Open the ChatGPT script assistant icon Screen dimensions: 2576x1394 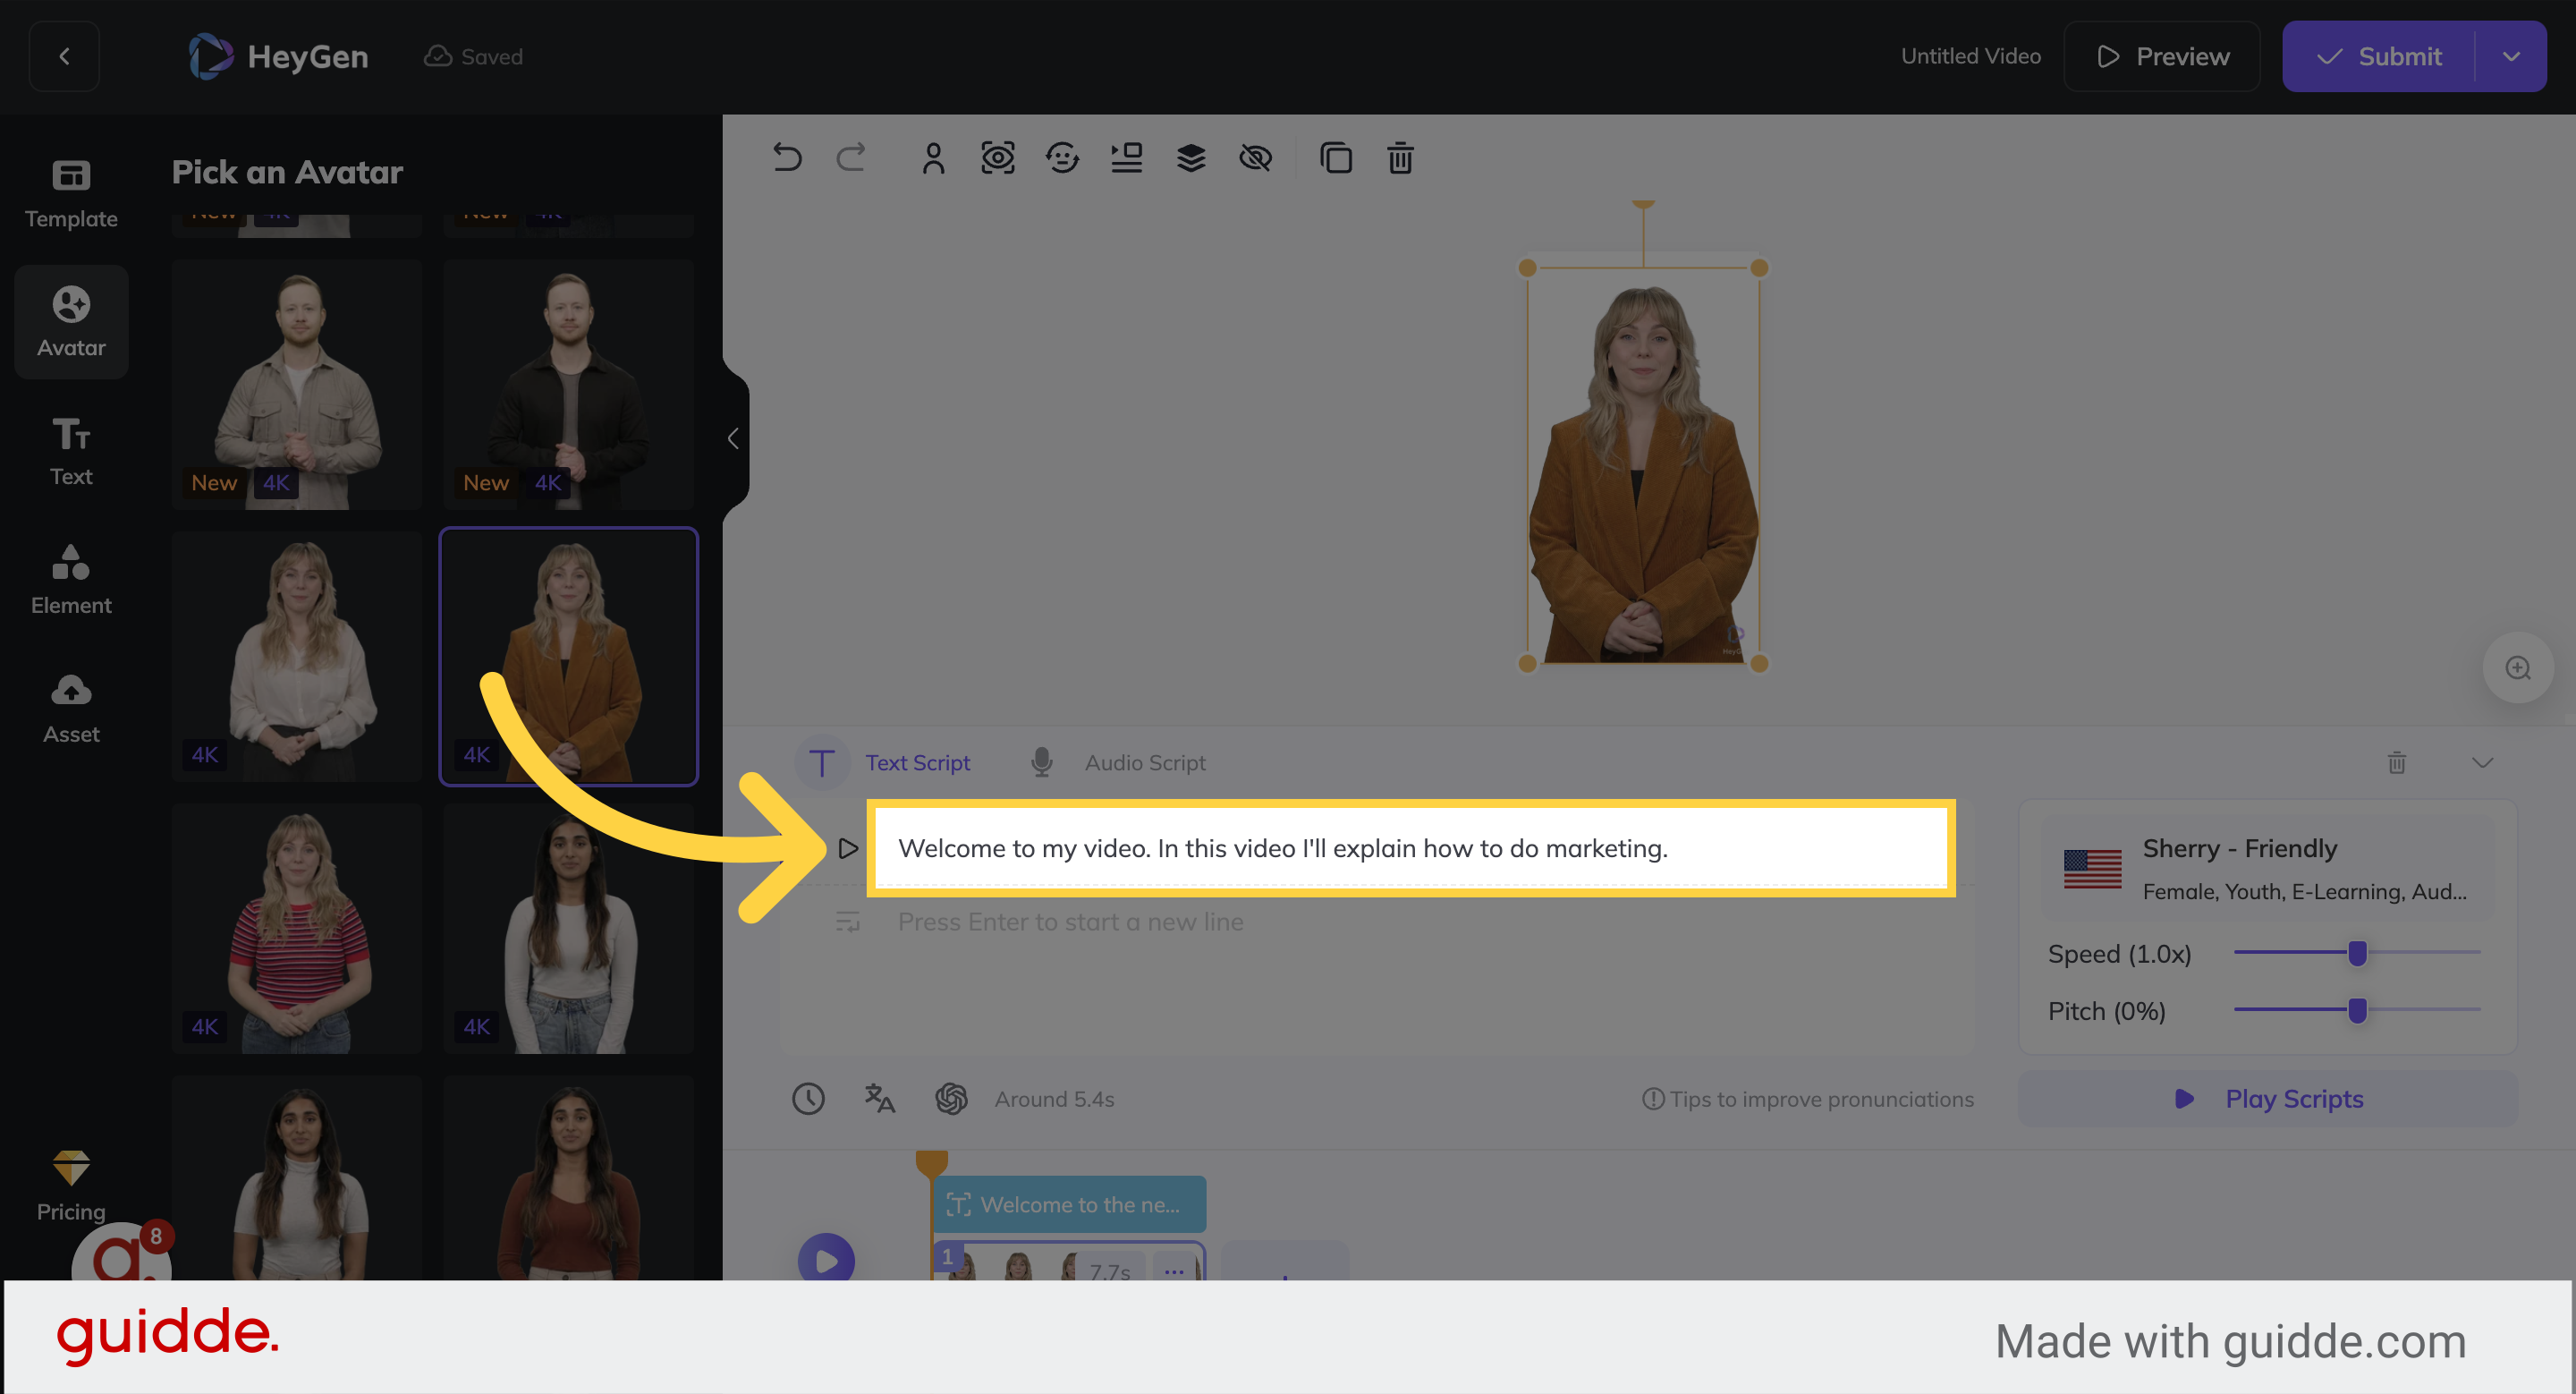click(951, 1098)
